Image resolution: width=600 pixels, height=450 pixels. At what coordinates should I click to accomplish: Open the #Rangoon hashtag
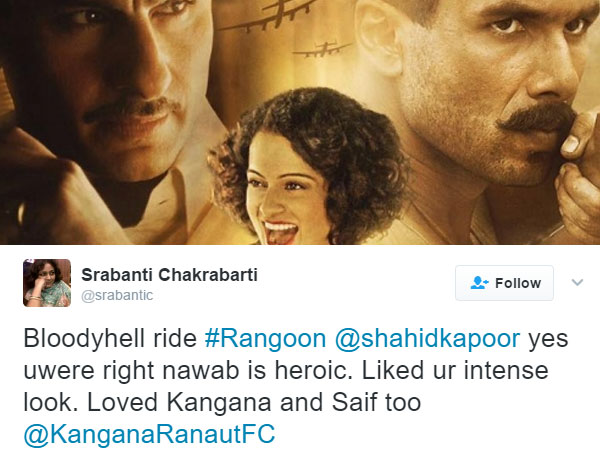pyautogui.click(x=265, y=339)
